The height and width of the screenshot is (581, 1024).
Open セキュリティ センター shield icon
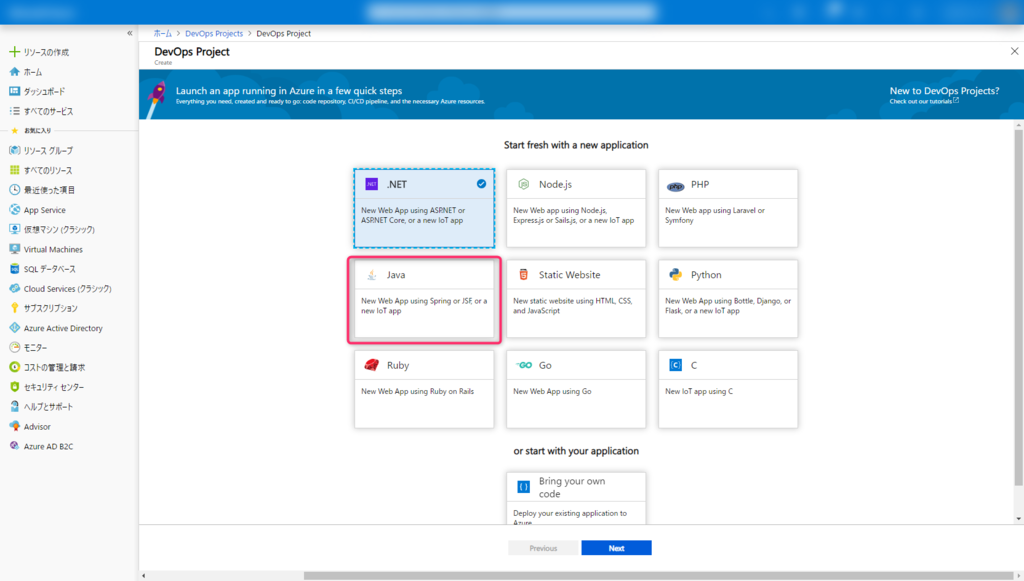(14, 386)
